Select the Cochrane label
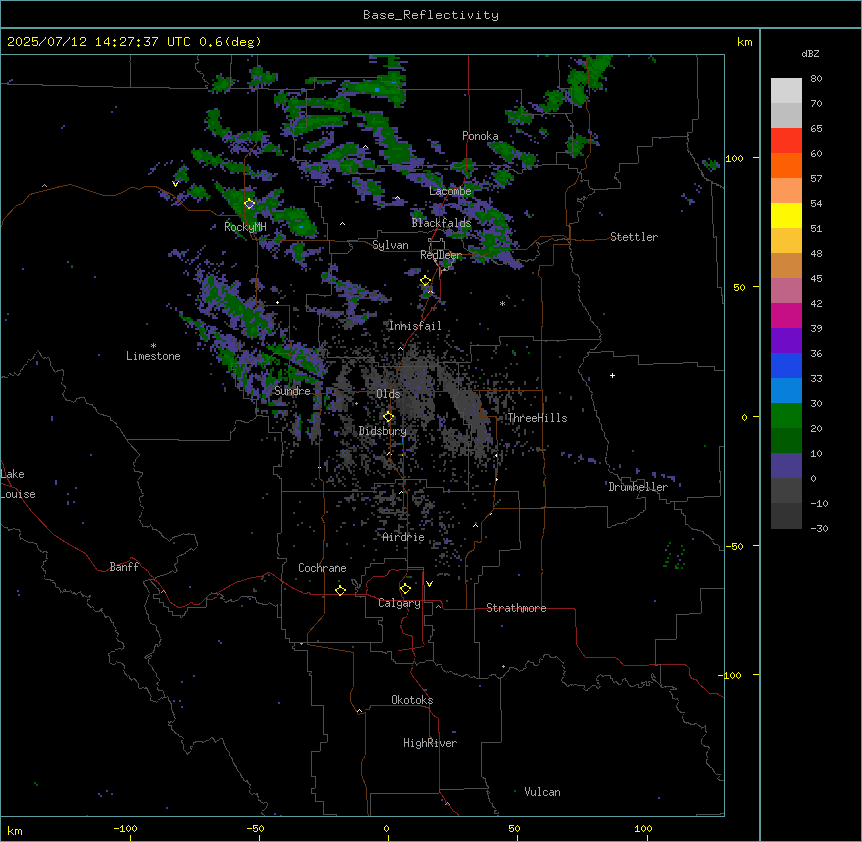 [322, 568]
